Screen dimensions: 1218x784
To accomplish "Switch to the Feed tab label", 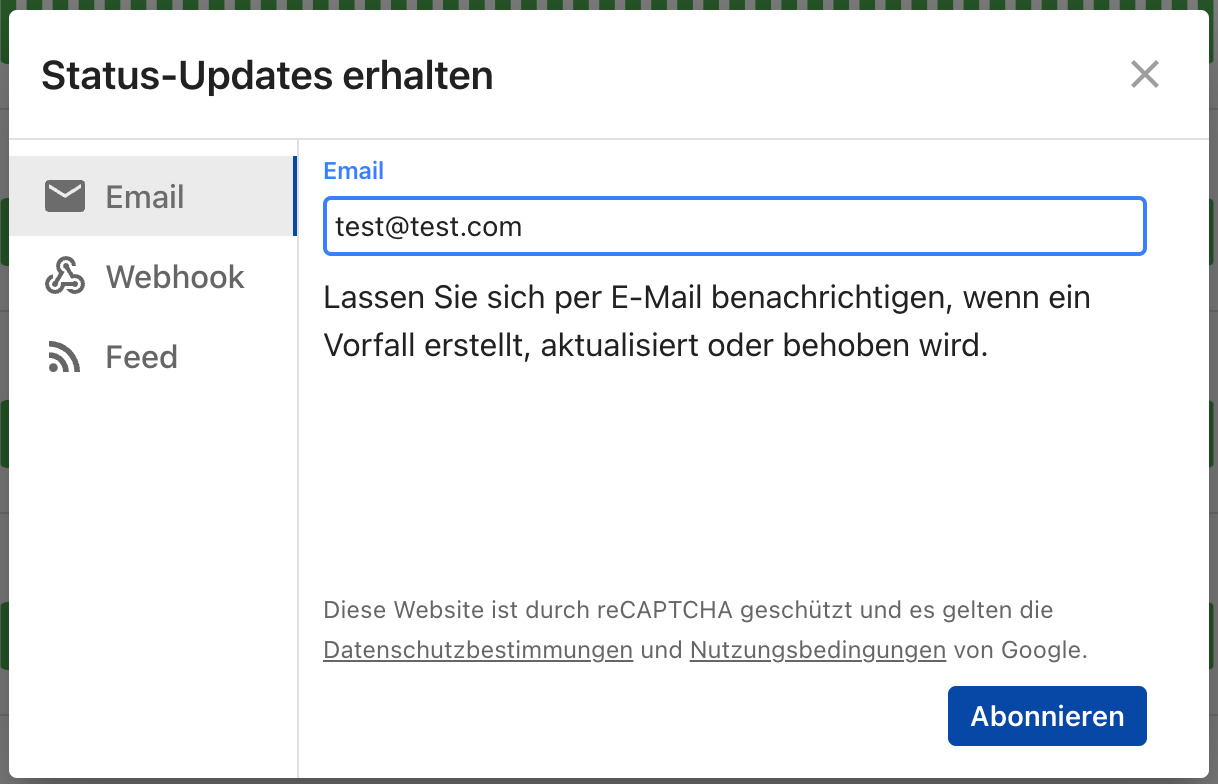I will click(141, 357).
